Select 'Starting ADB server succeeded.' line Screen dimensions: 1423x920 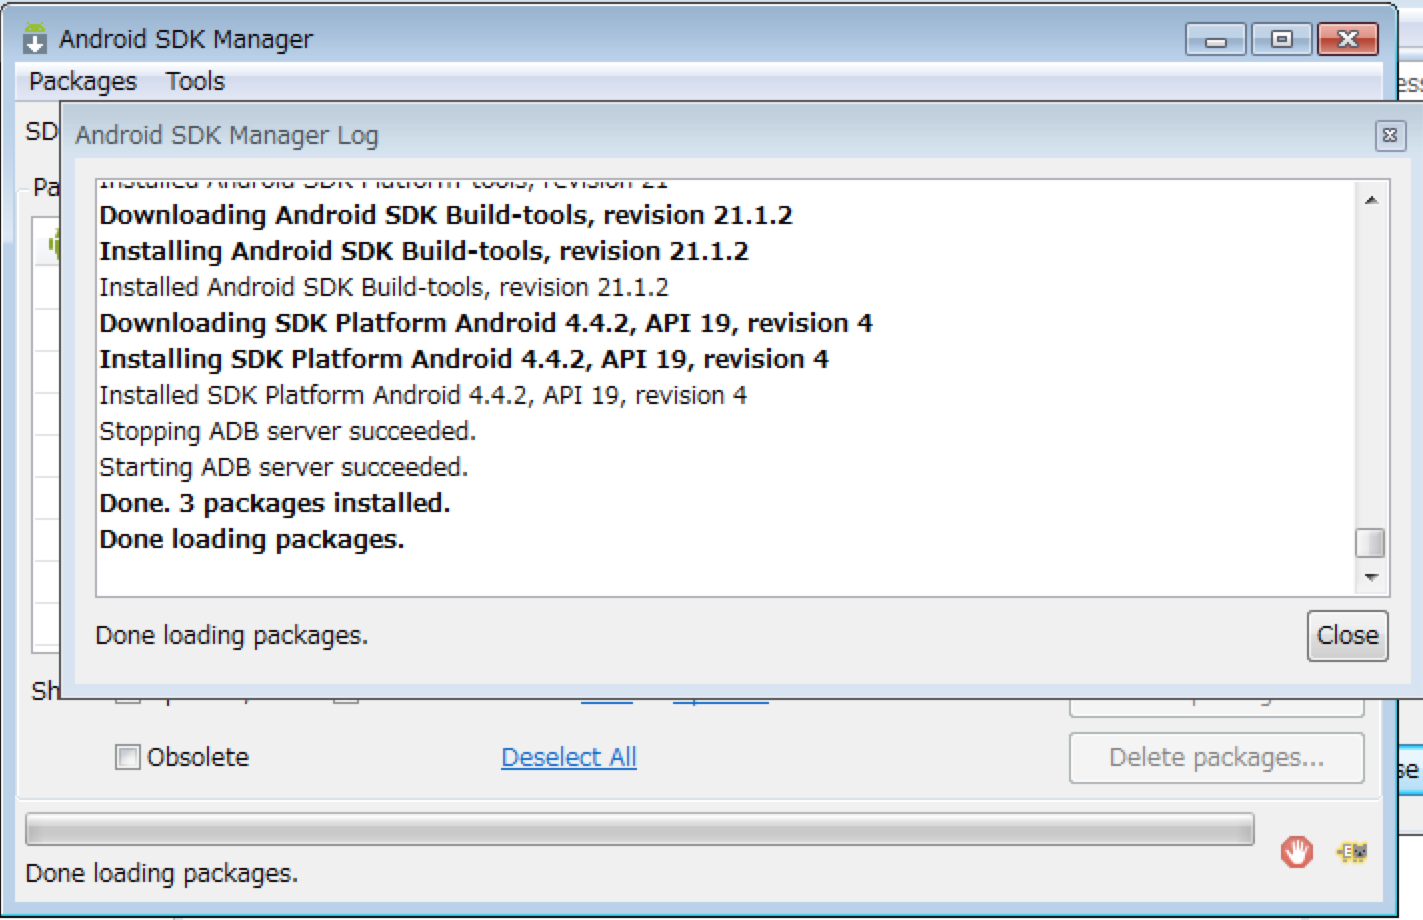click(x=284, y=467)
